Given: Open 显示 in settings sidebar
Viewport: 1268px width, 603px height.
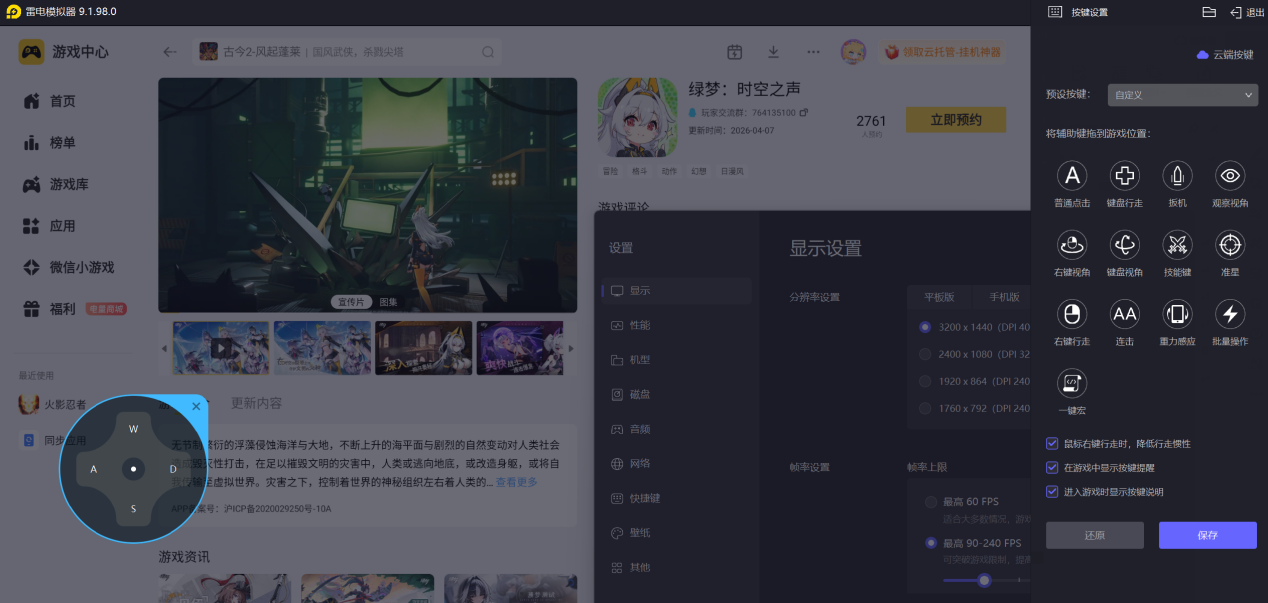Looking at the screenshot, I should [x=677, y=291].
